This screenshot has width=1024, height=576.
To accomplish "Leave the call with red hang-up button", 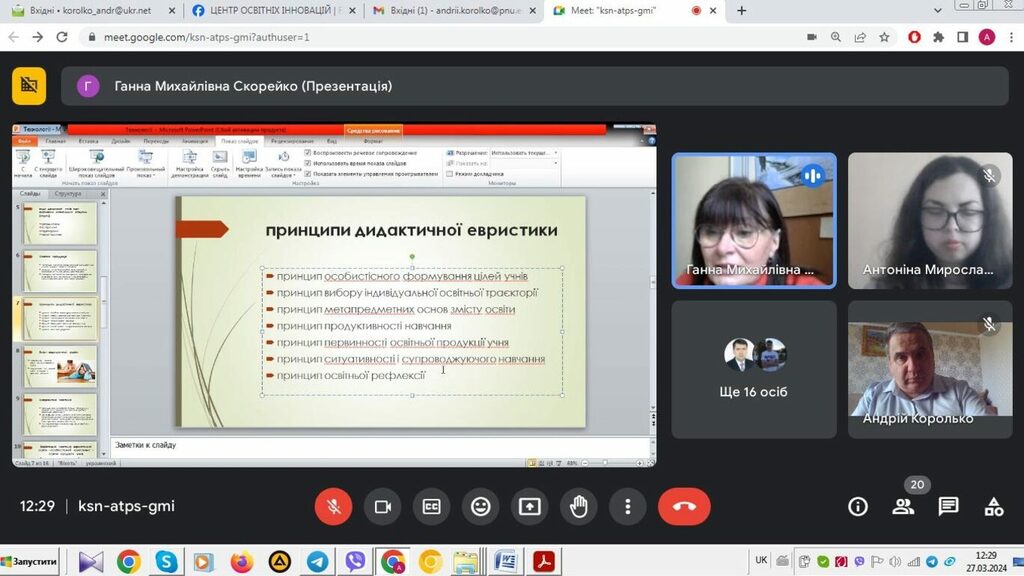I will tap(684, 506).
